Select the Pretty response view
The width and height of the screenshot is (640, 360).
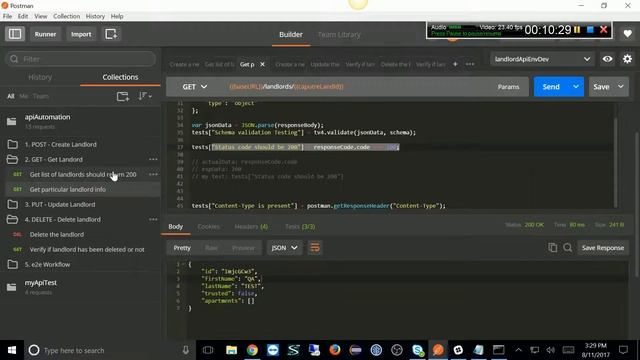point(182,248)
